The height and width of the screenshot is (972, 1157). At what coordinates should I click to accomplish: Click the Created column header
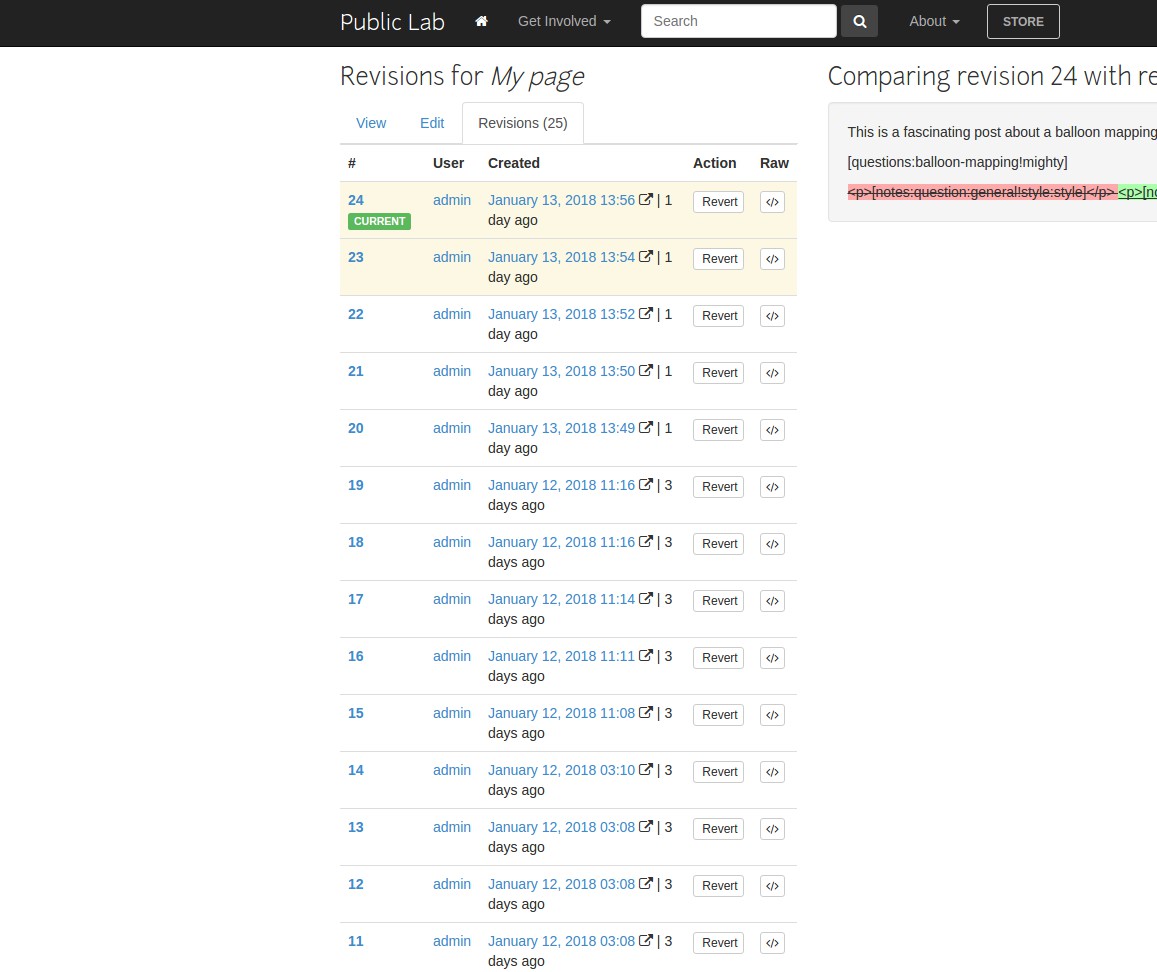[x=514, y=163]
